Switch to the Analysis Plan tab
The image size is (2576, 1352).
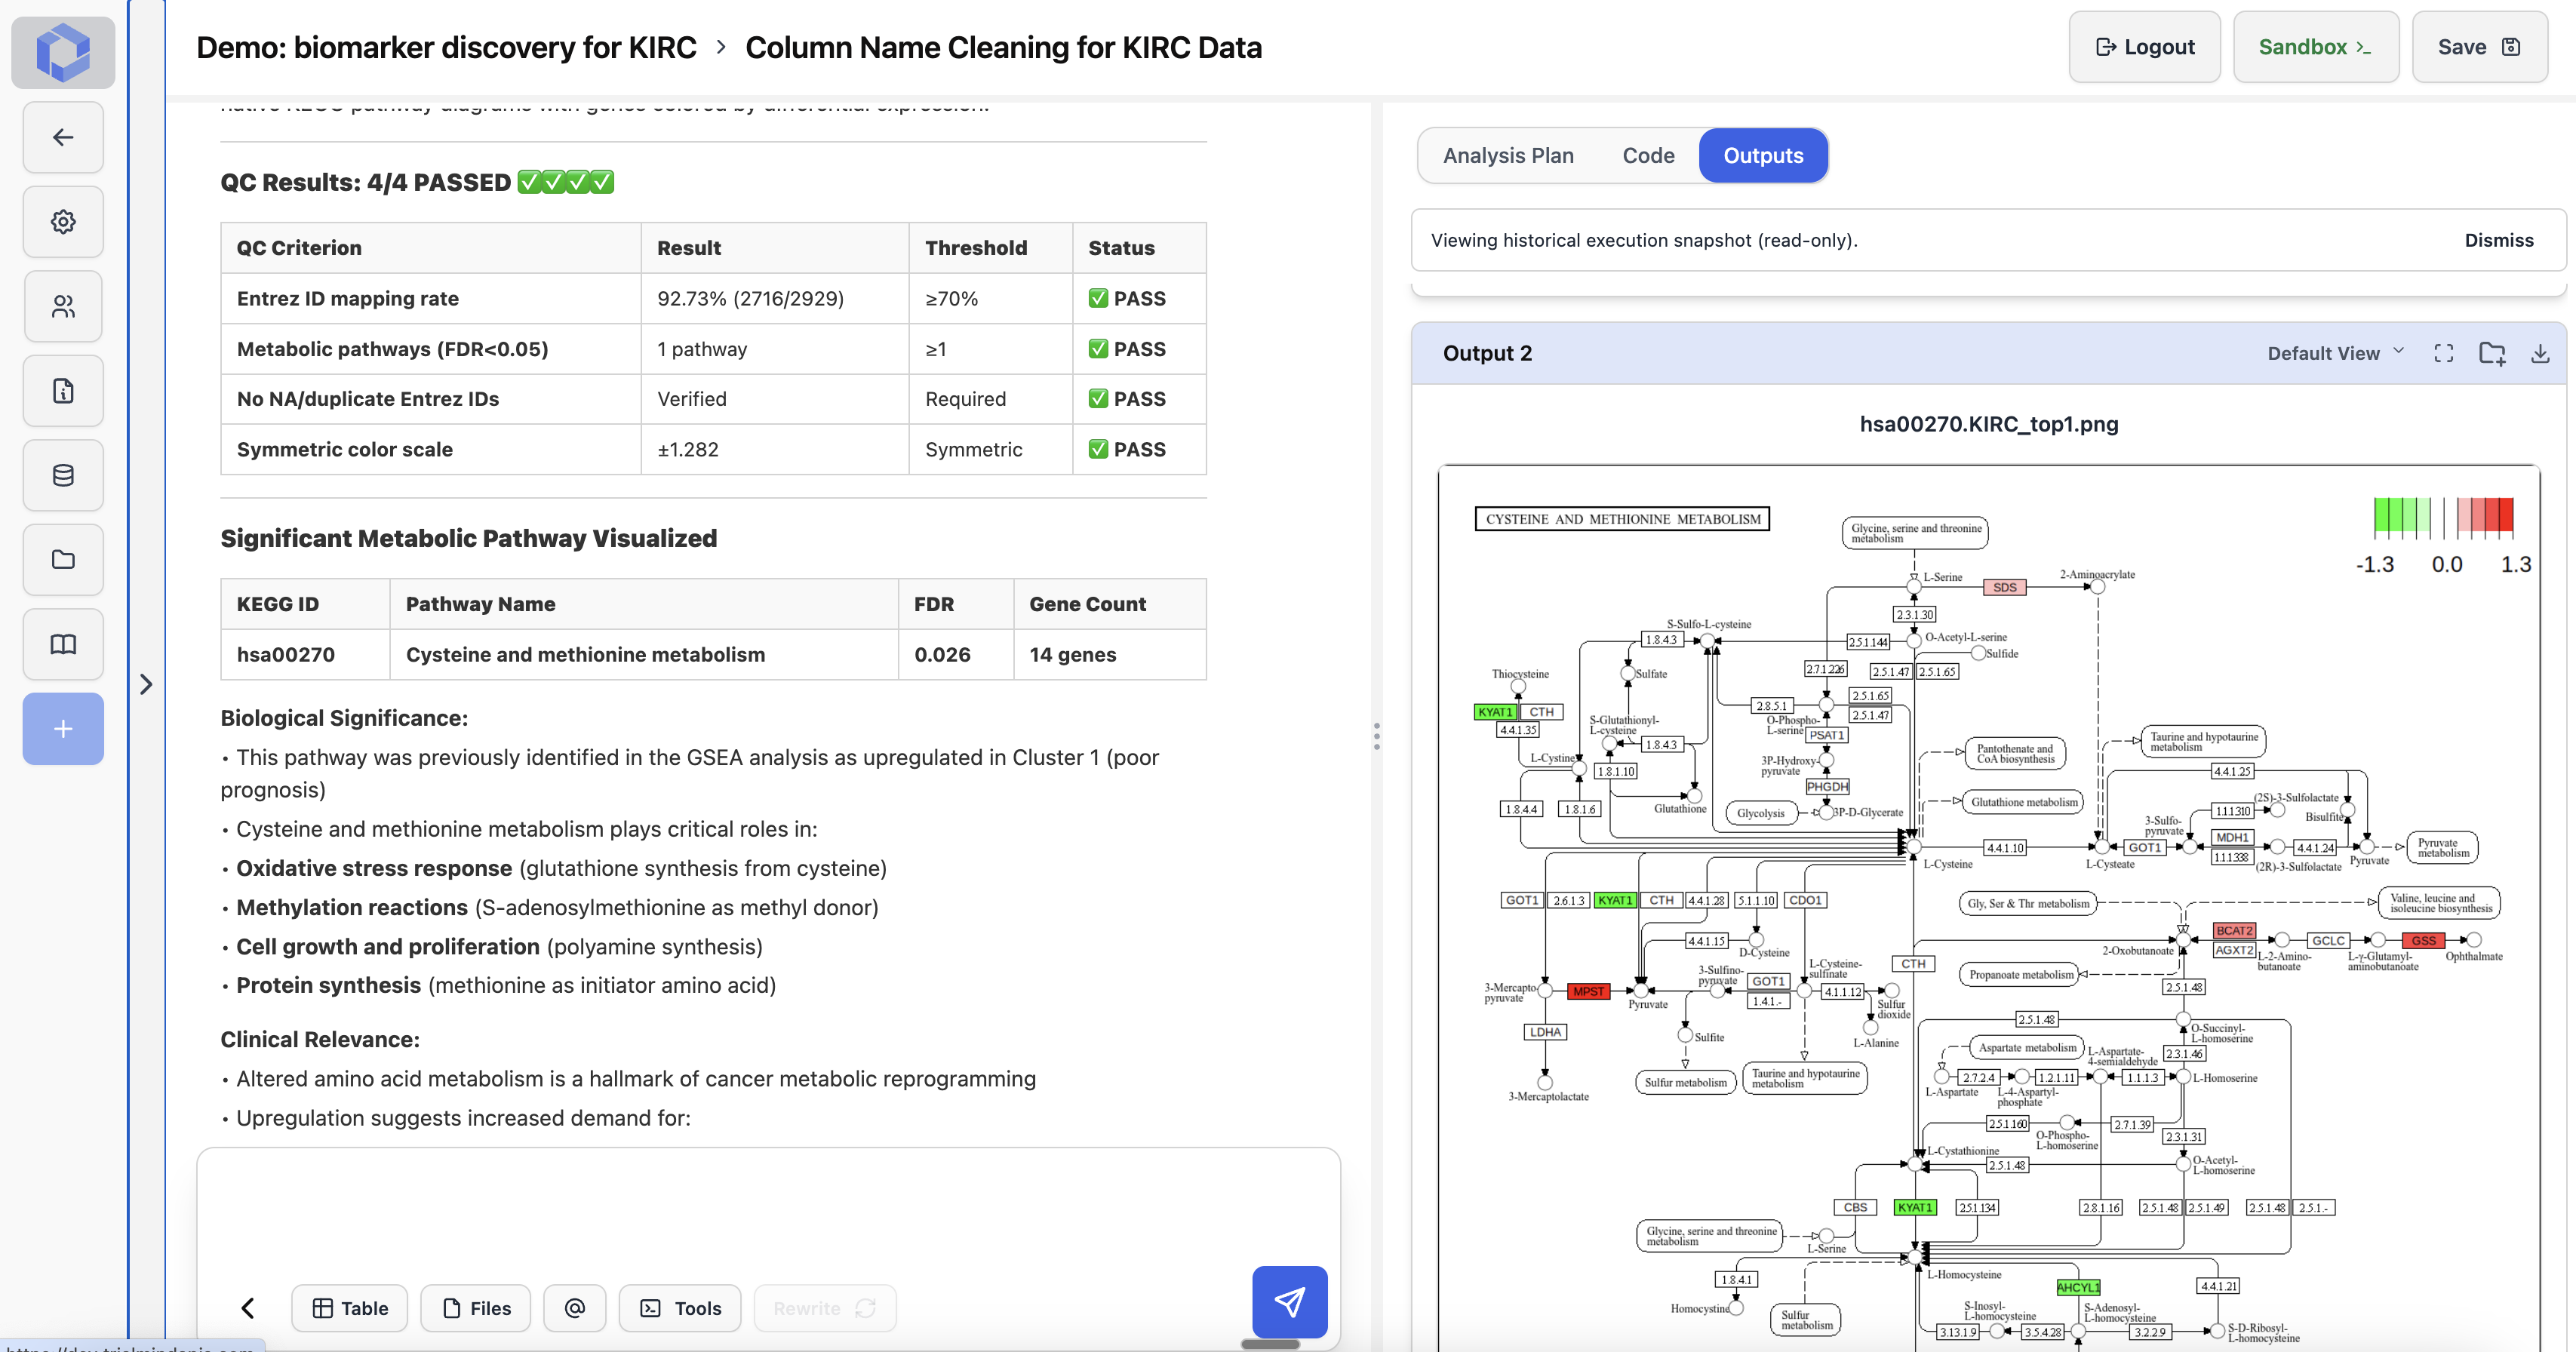(x=1507, y=156)
